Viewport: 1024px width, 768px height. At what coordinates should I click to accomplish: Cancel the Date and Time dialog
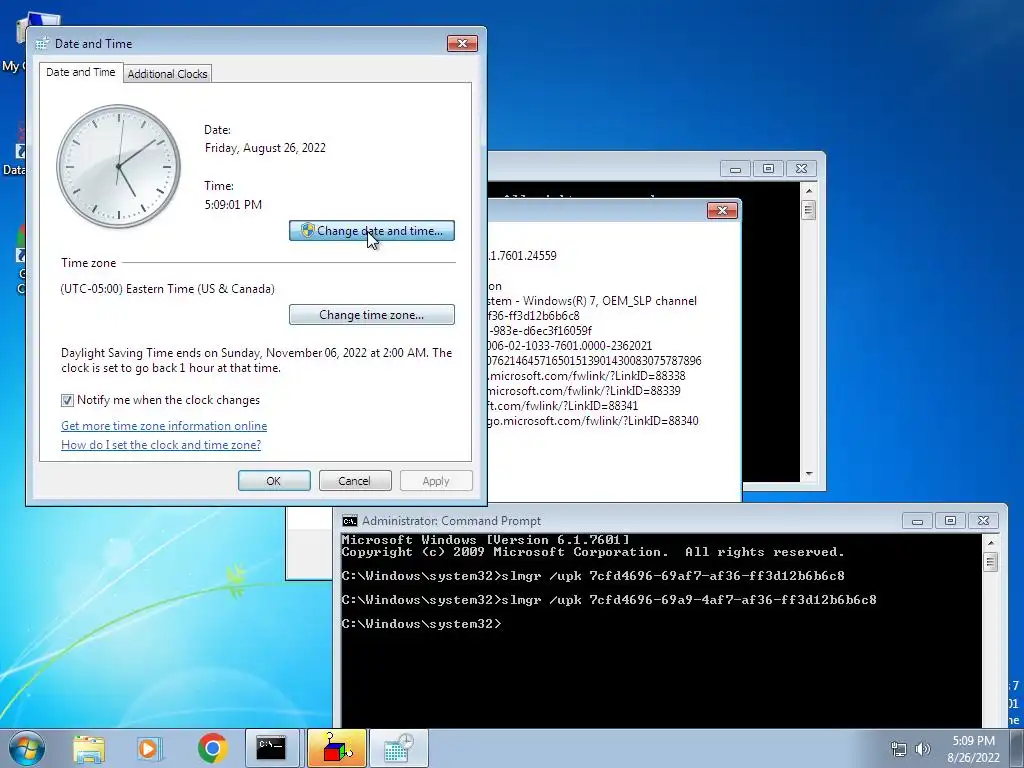click(x=355, y=481)
